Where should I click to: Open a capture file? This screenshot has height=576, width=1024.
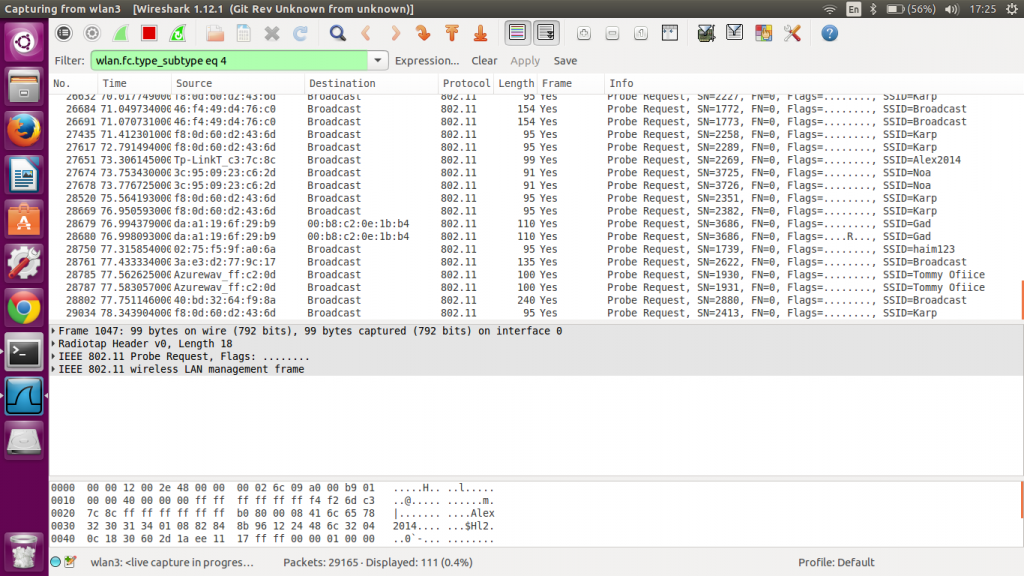pos(215,33)
